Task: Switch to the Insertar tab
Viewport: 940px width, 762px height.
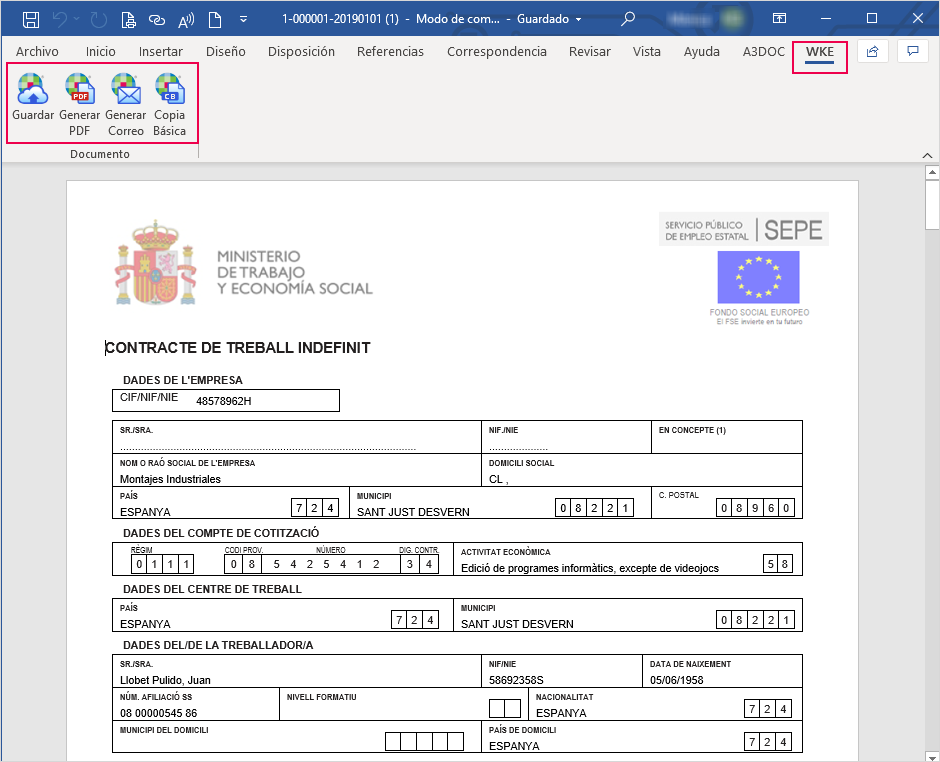Action: [161, 52]
